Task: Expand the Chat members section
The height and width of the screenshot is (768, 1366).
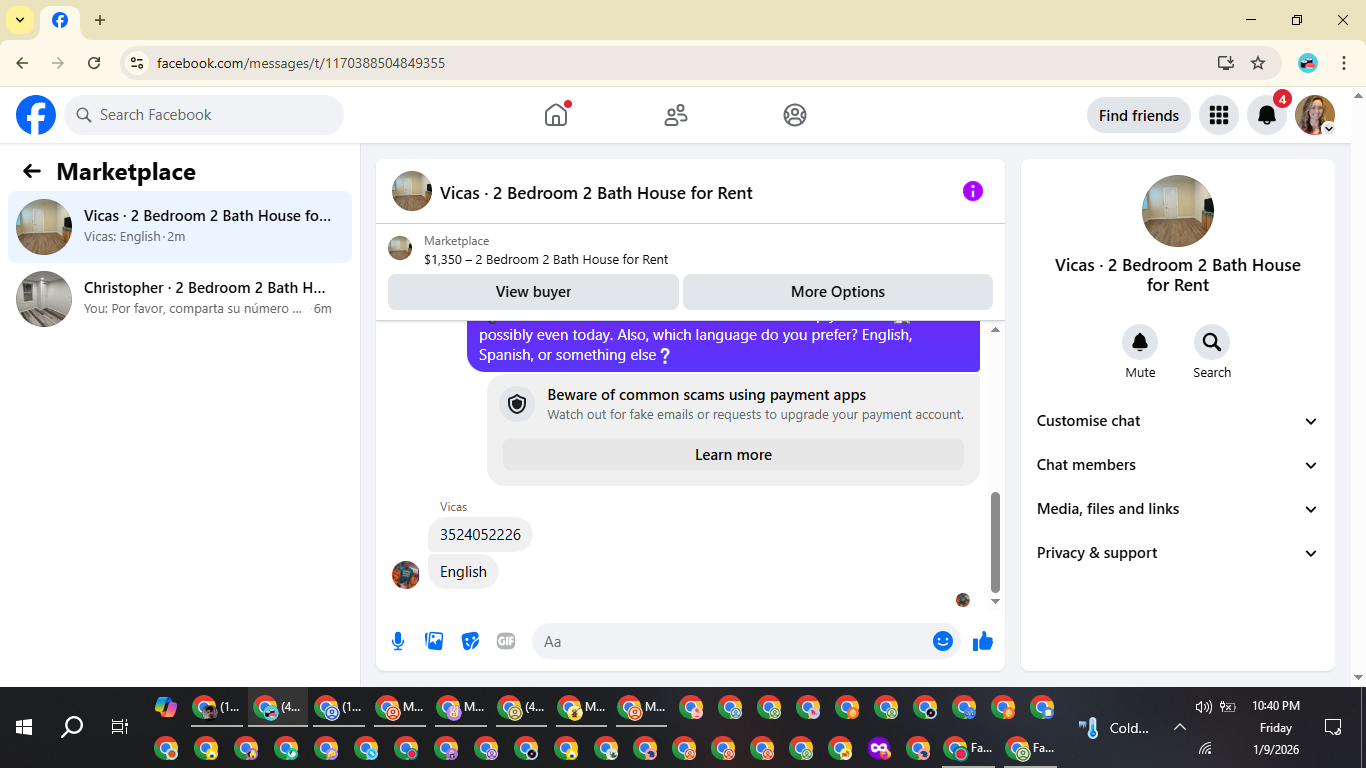Action: pos(1178,465)
